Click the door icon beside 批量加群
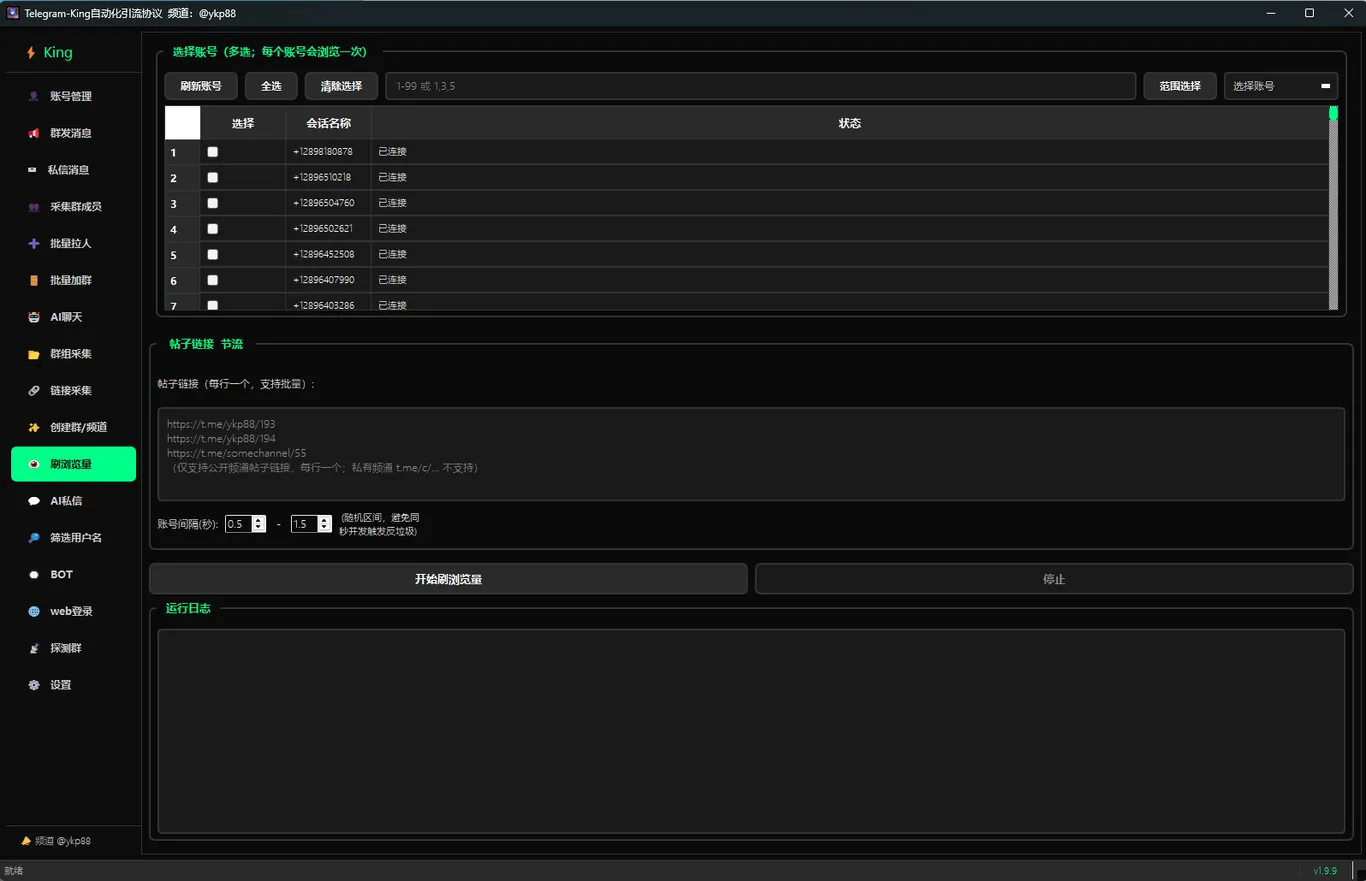1366x881 pixels. [x=34, y=280]
